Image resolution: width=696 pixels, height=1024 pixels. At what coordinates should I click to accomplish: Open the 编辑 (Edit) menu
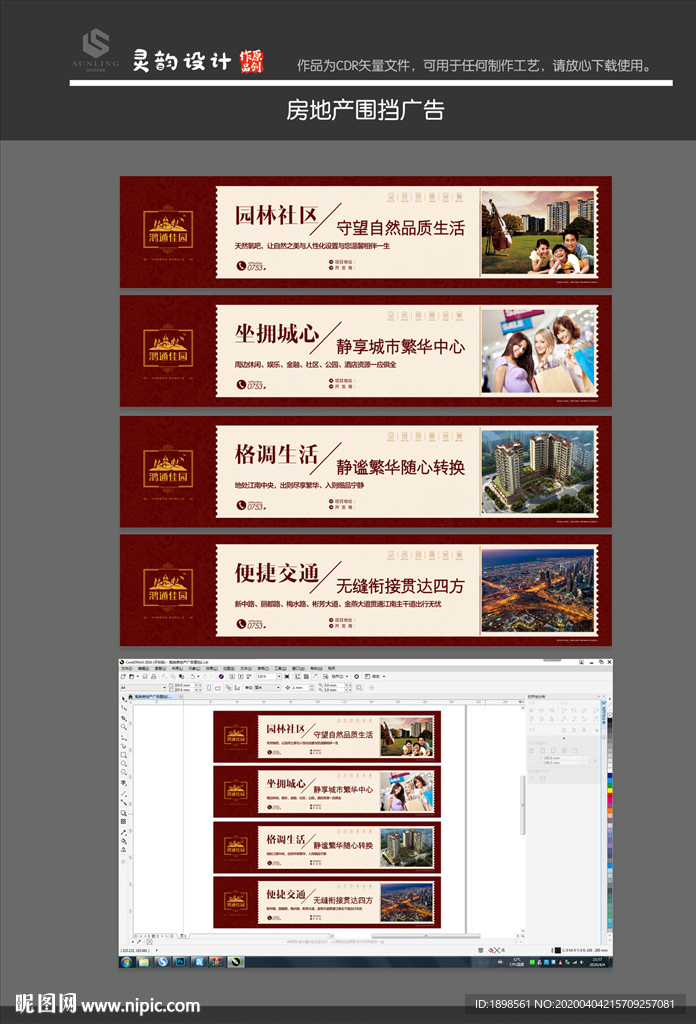pyautogui.click(x=143, y=669)
